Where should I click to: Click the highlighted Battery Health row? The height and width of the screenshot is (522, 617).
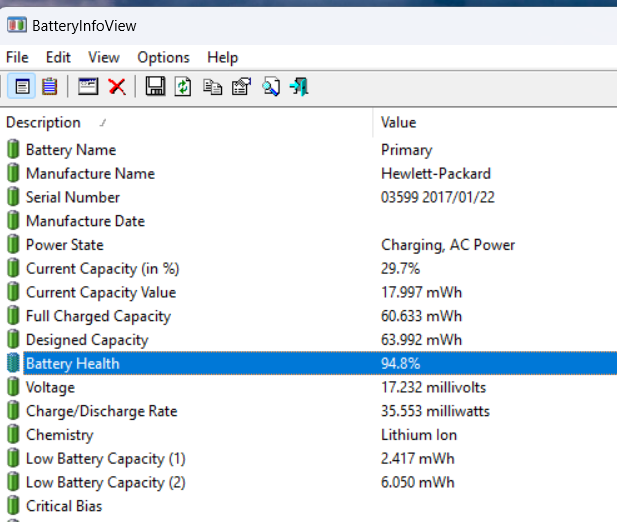point(308,363)
